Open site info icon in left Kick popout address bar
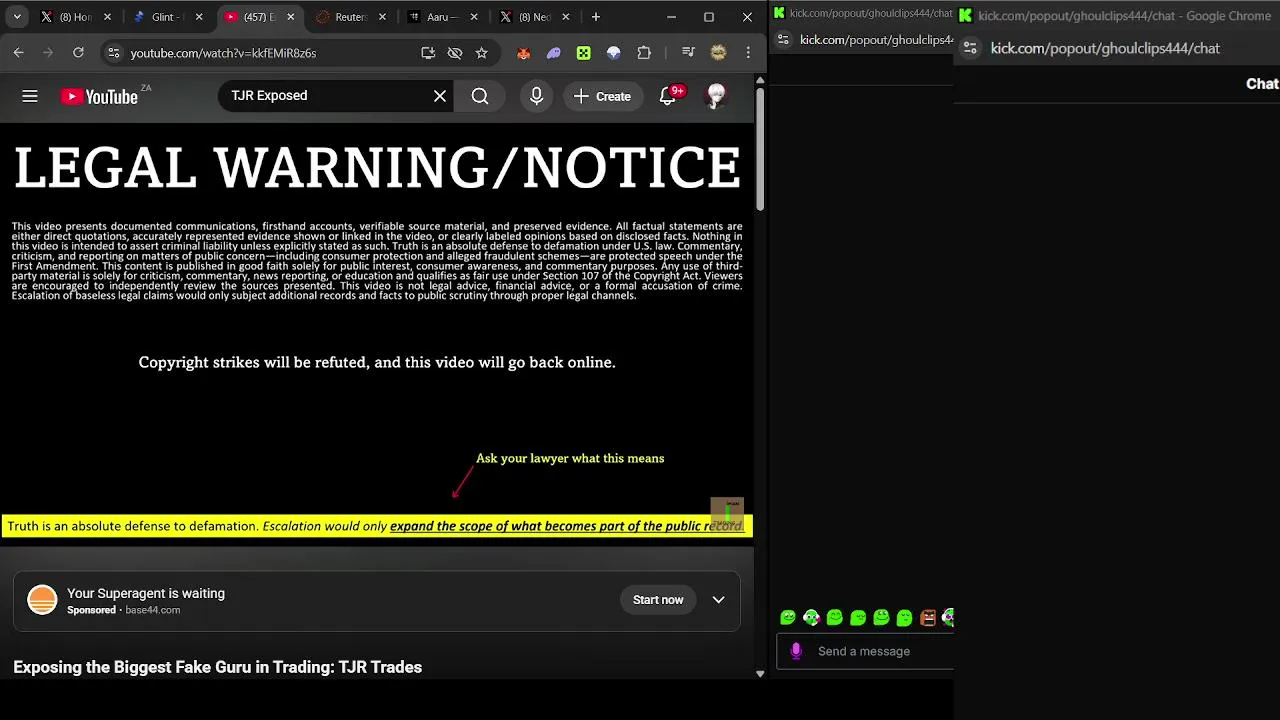This screenshot has width=1280, height=720. click(783, 40)
